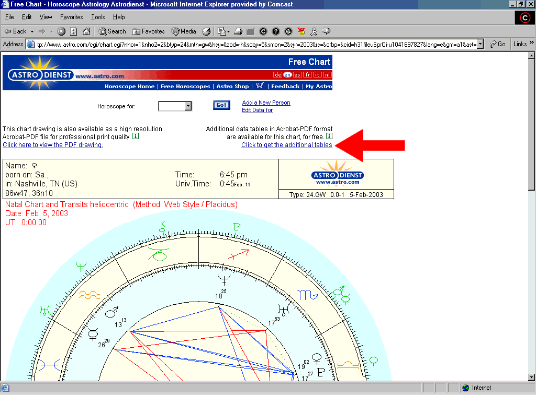Screen dimensions: 536x395
Task: Click to get the additional tables link
Action: click(287, 145)
